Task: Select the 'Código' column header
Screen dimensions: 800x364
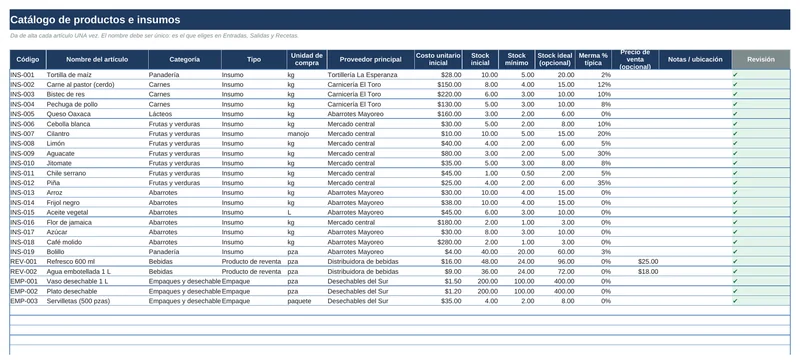Action: point(28,60)
